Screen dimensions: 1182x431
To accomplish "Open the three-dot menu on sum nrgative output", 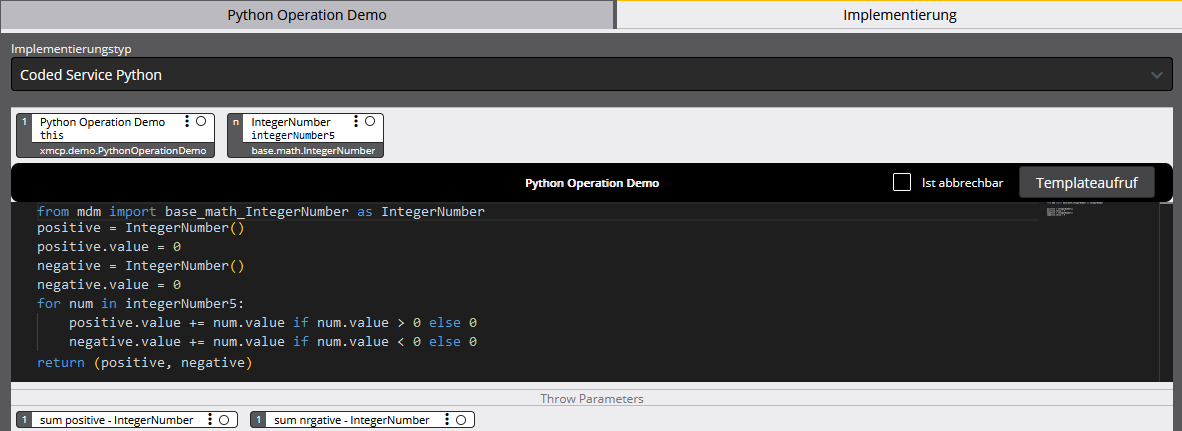I will click(x=447, y=420).
